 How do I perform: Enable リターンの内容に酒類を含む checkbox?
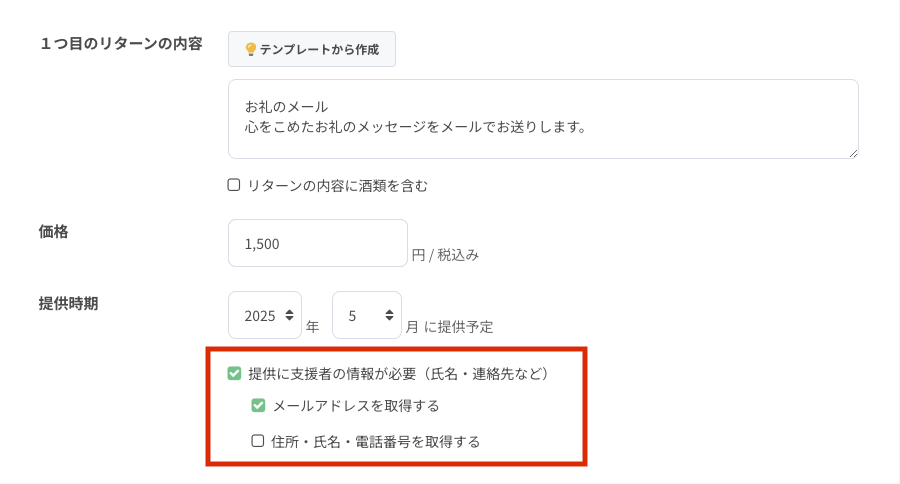(234, 185)
